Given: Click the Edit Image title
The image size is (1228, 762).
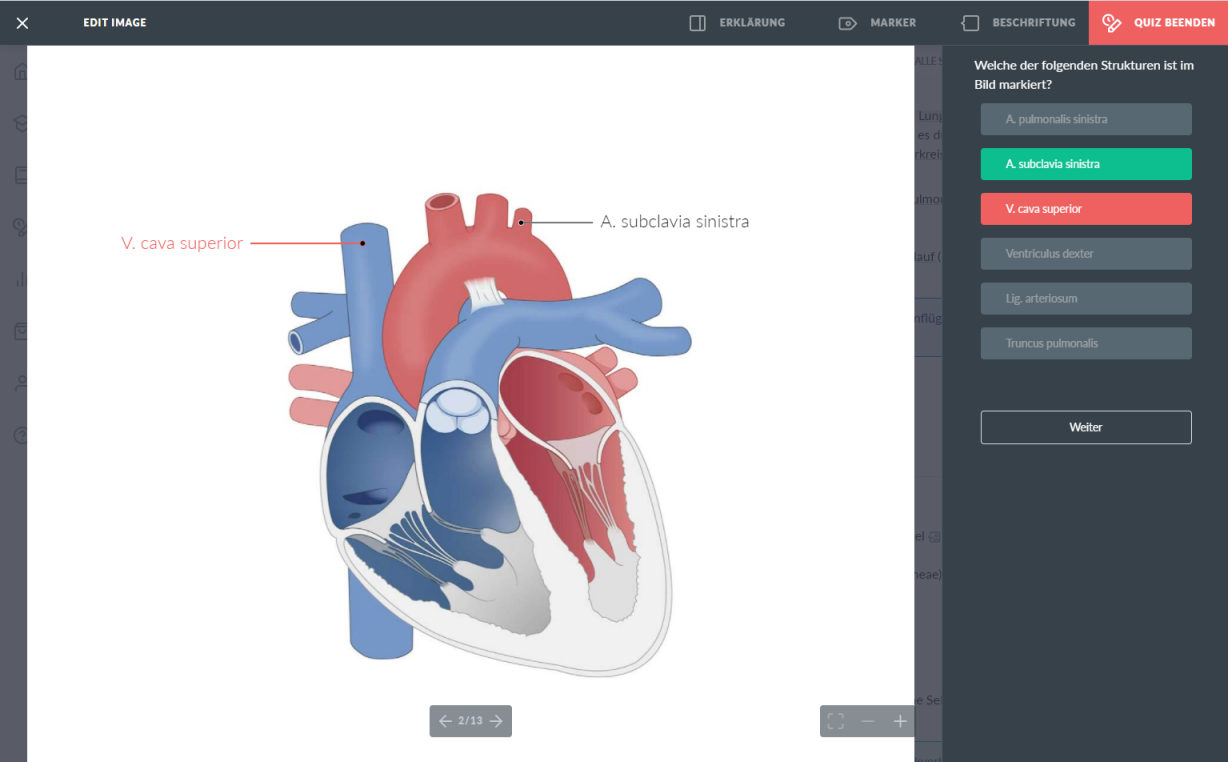Looking at the screenshot, I should tap(115, 23).
